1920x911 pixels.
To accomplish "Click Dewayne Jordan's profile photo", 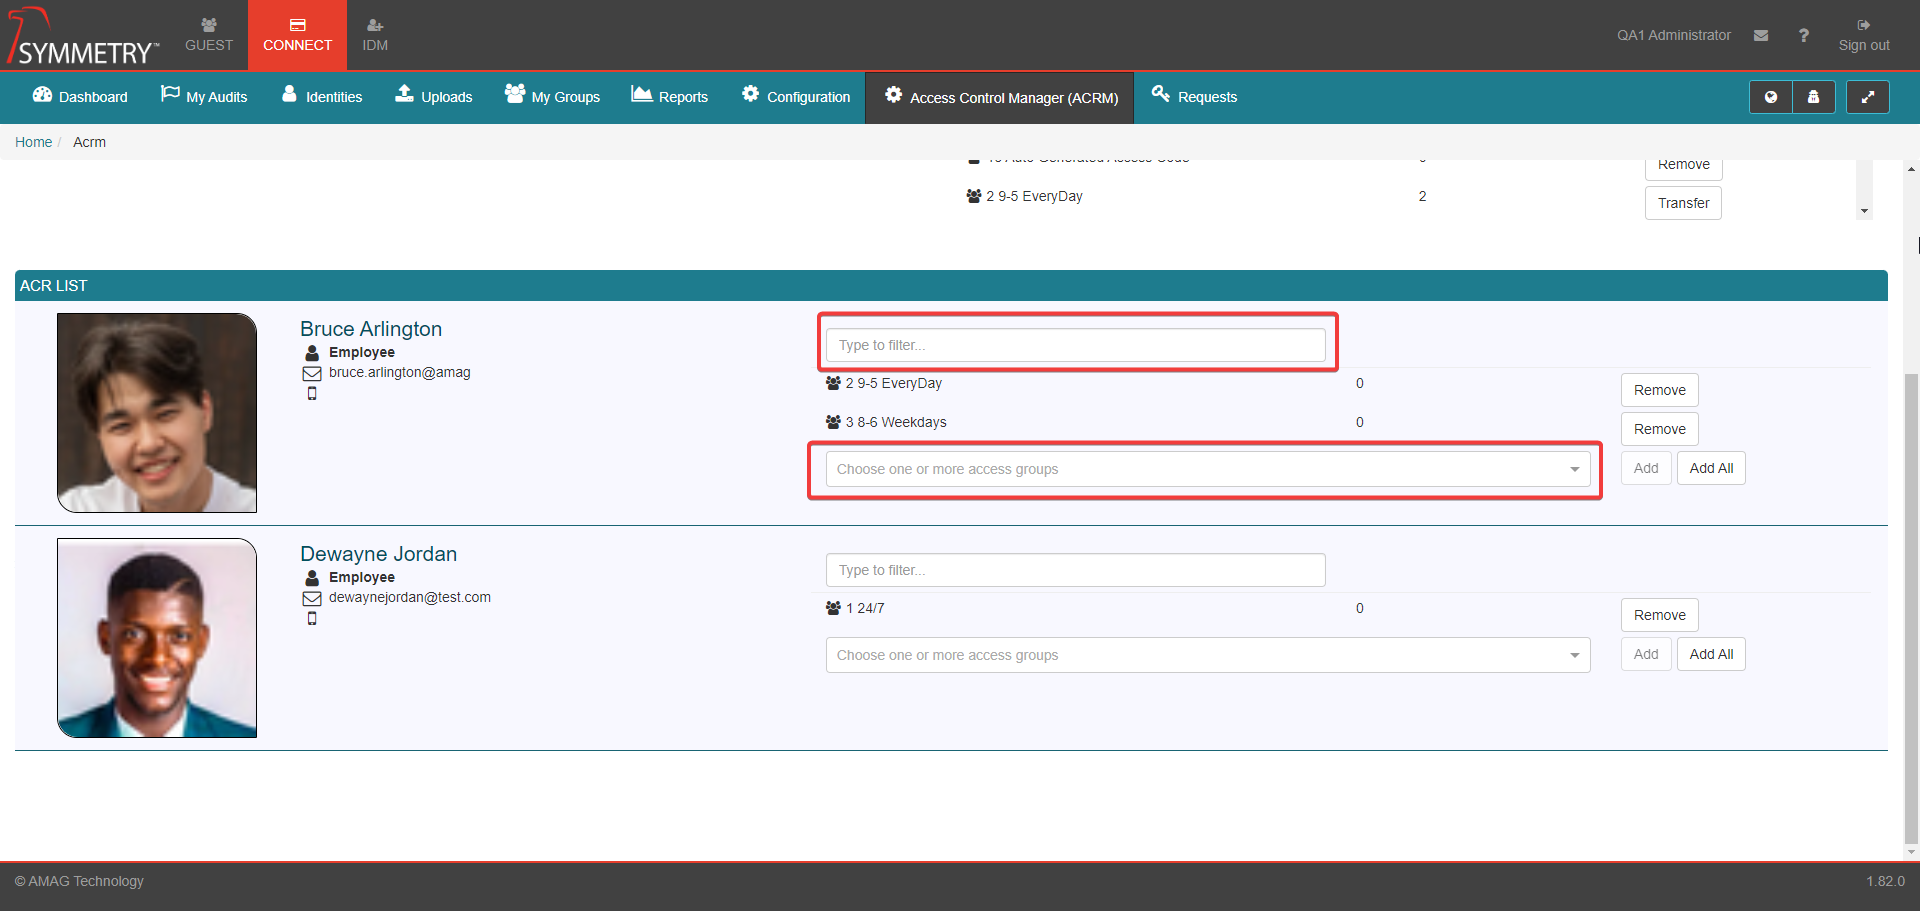I will [157, 638].
